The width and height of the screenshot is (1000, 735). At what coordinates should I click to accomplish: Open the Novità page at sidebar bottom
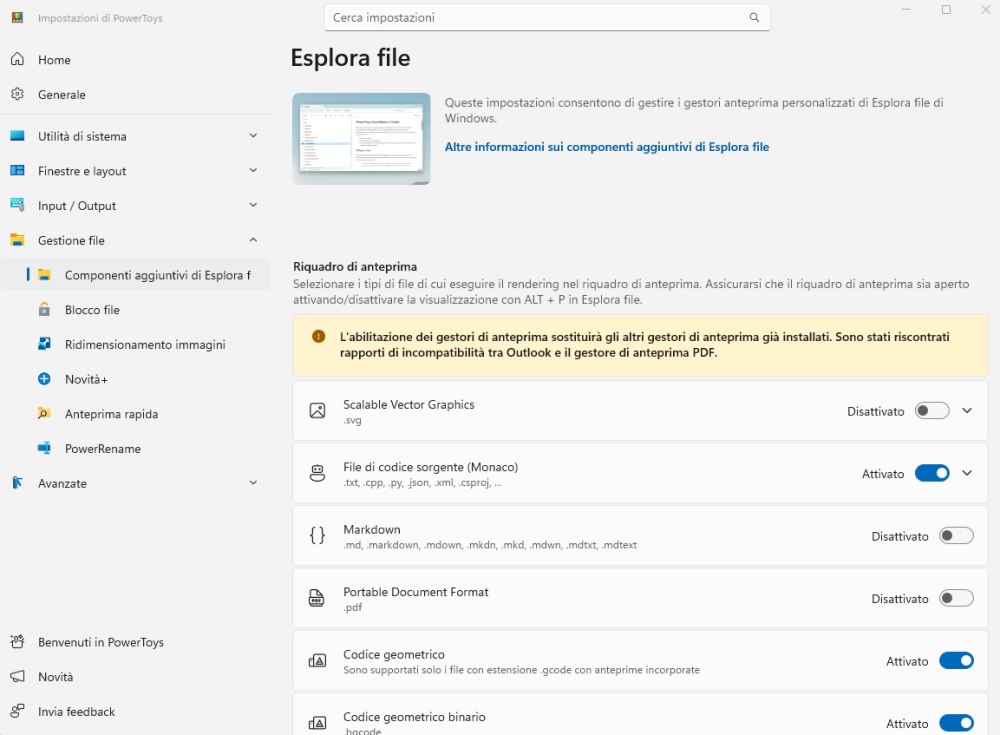tap(55, 677)
